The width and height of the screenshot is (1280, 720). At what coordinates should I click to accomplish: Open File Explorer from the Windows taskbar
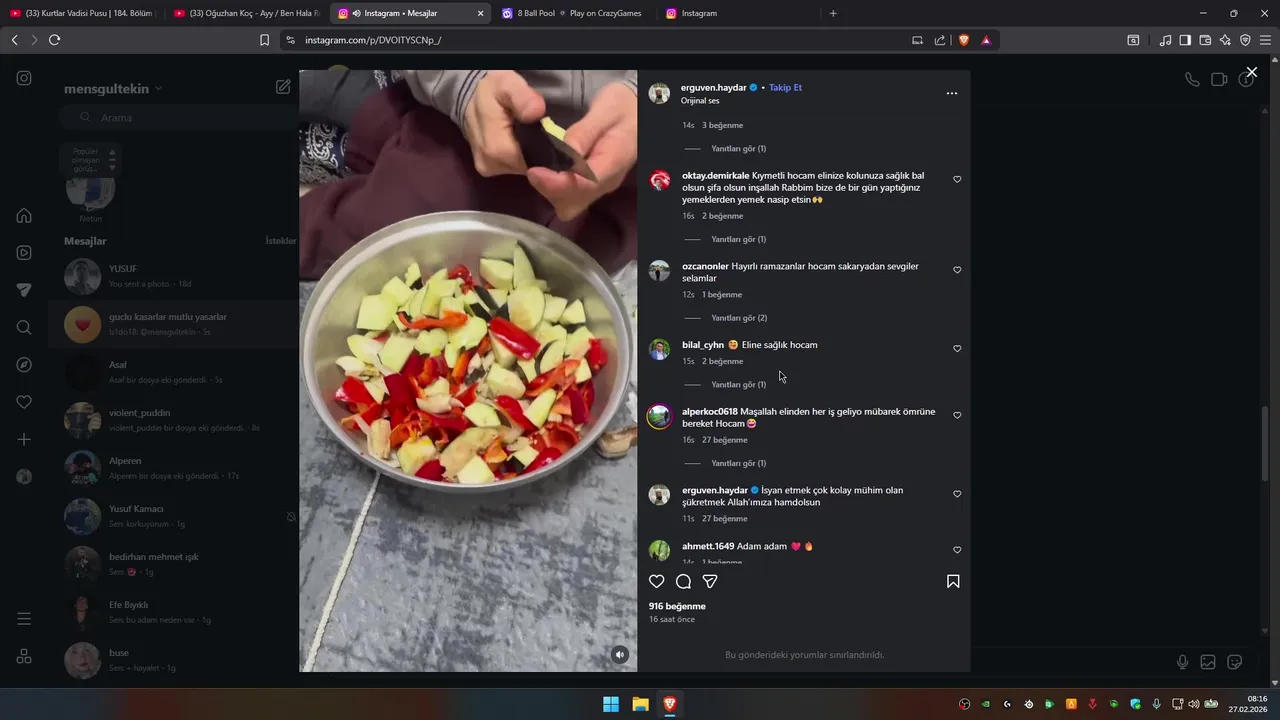[640, 704]
